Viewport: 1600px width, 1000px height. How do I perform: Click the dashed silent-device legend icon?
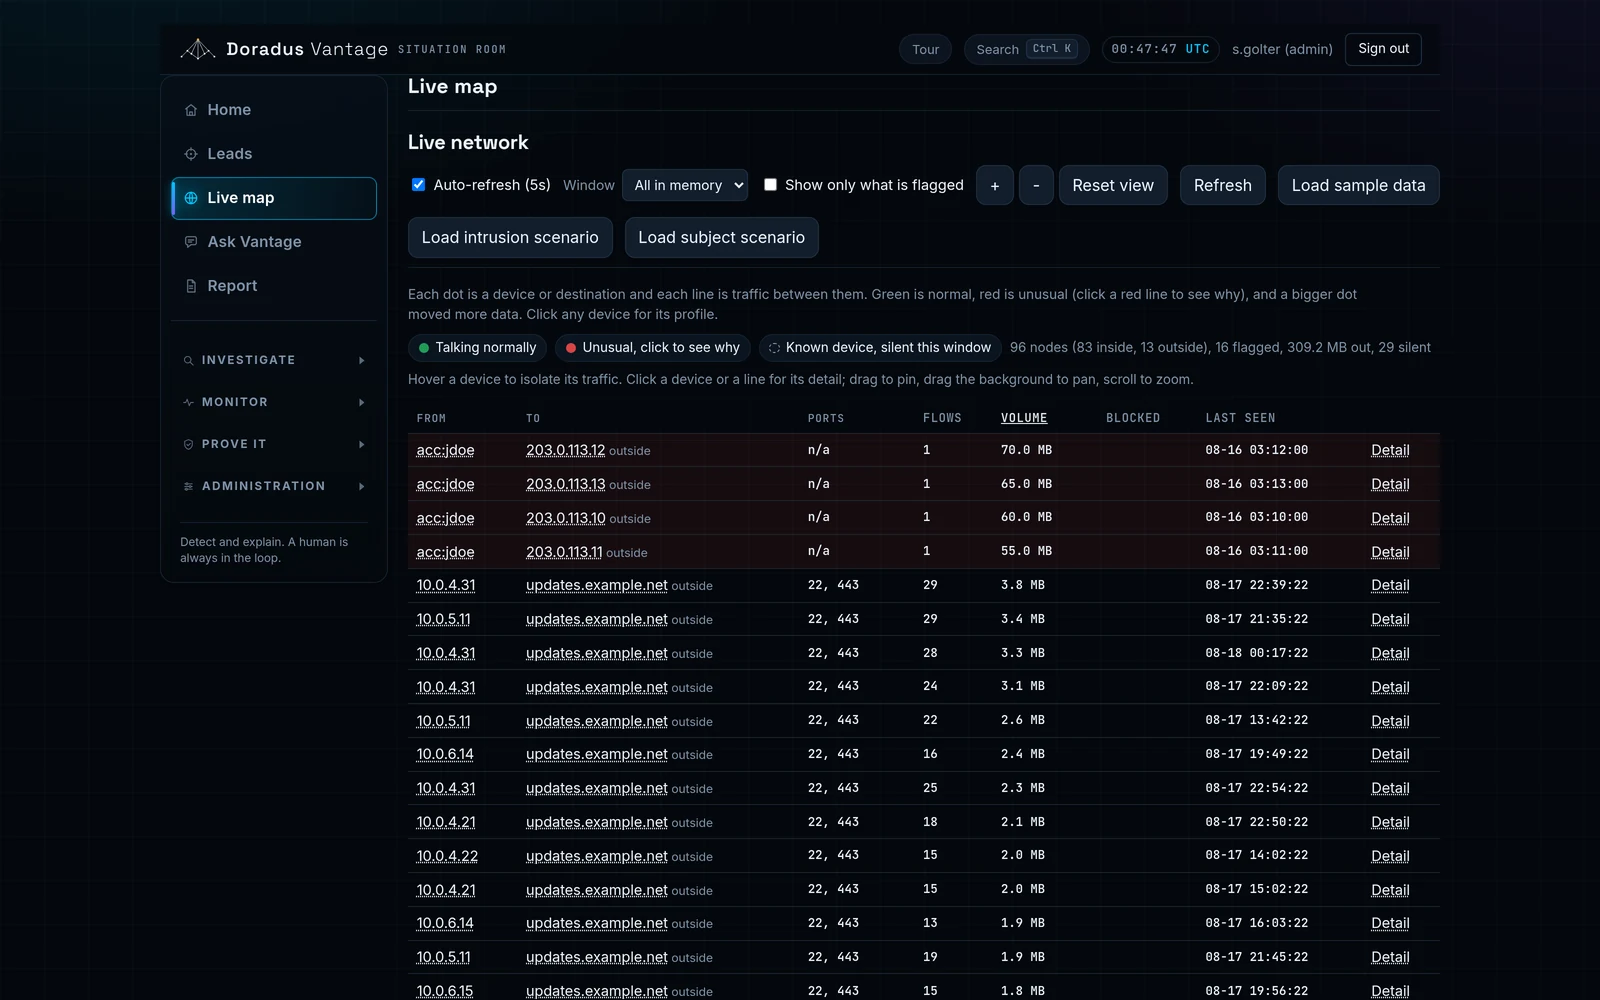774,348
